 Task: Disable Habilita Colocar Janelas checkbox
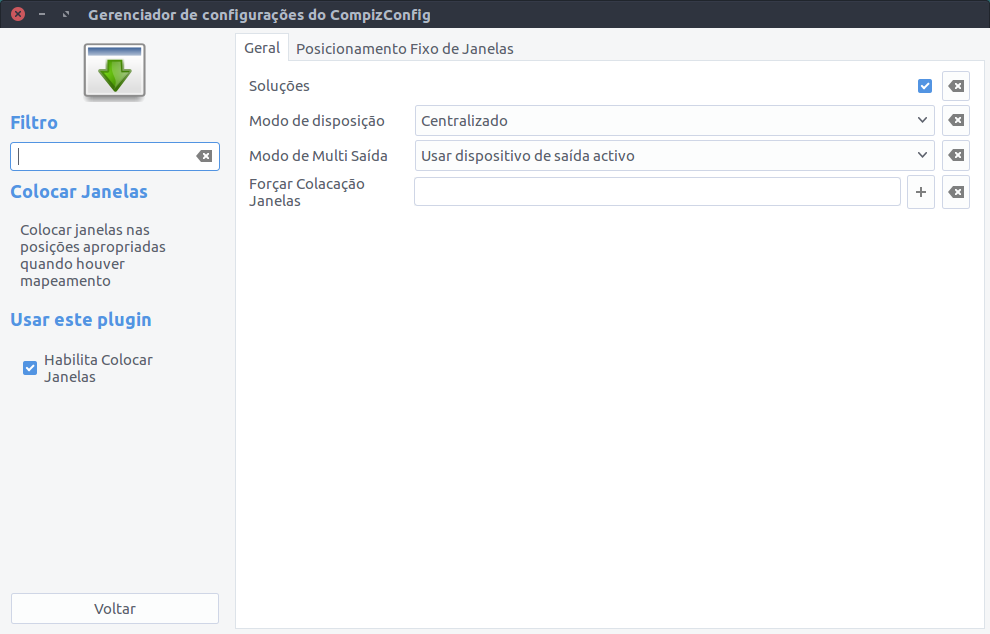click(30, 368)
